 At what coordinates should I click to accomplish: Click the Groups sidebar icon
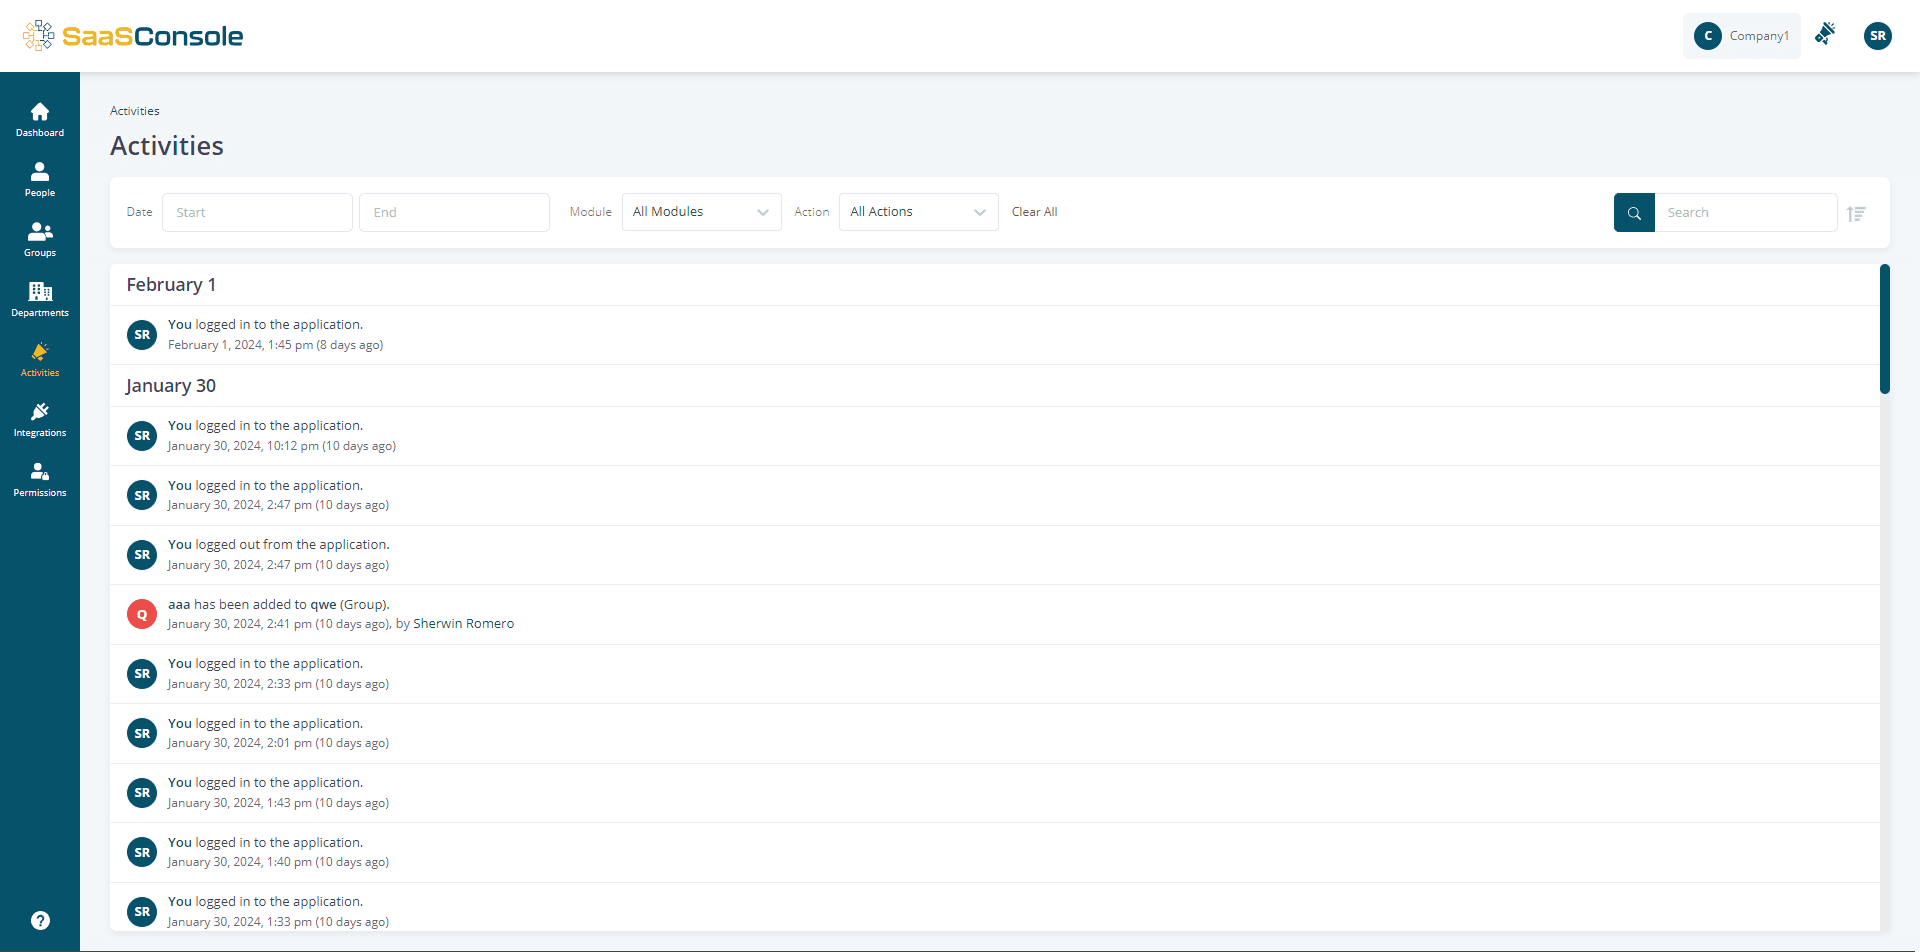click(x=40, y=232)
